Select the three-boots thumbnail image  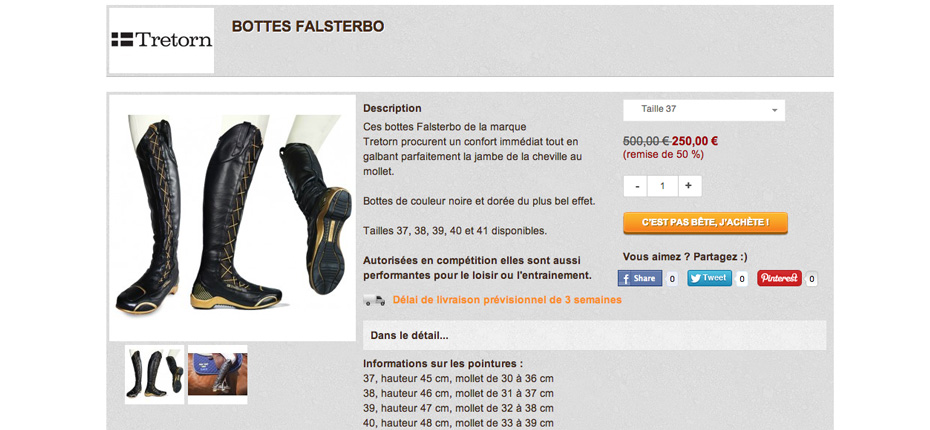point(155,374)
